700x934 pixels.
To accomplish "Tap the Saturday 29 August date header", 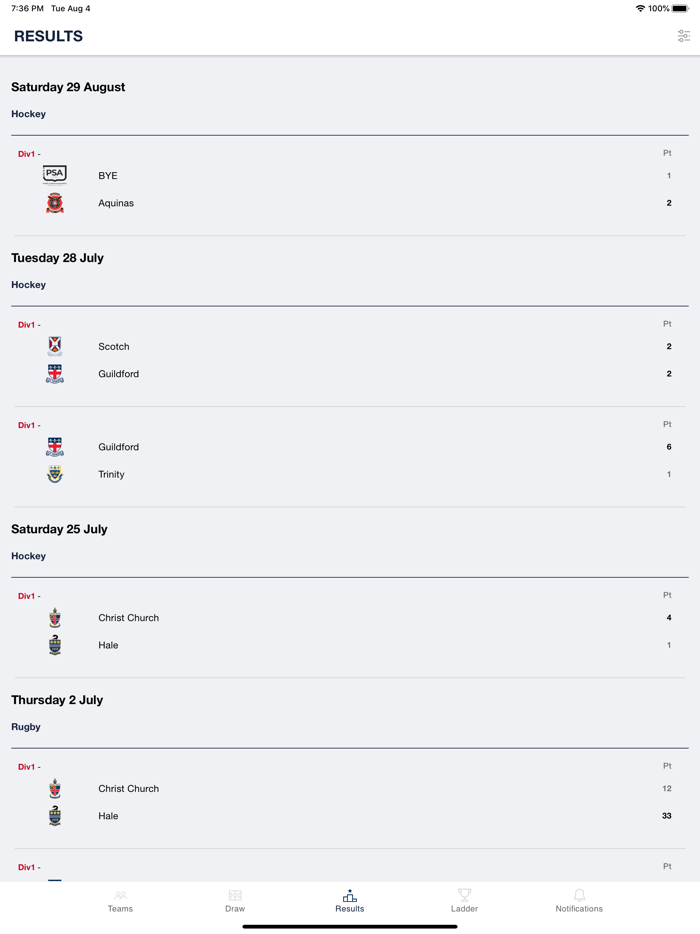I will tap(68, 87).
